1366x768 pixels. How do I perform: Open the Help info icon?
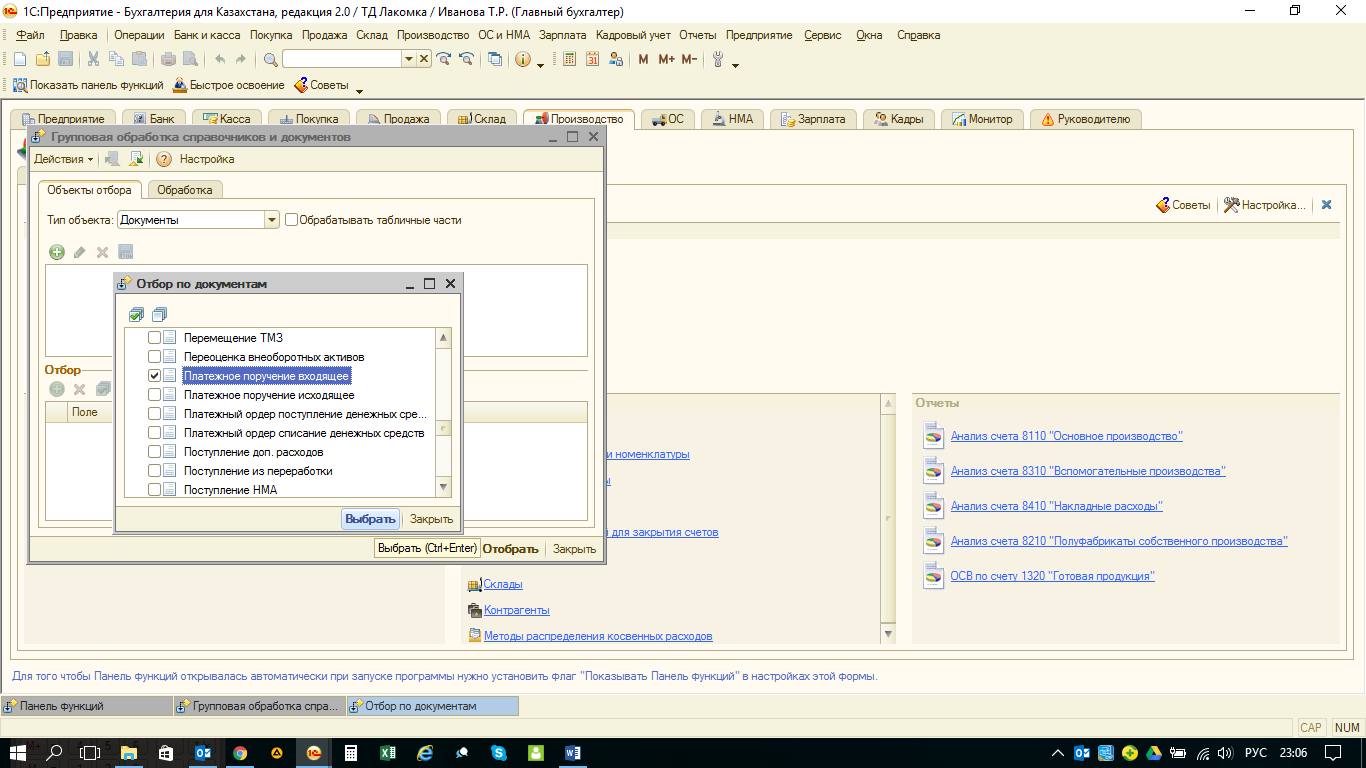coord(523,59)
